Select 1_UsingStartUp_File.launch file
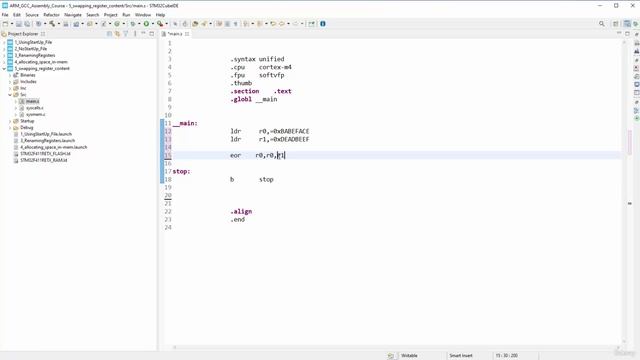 click(x=46, y=134)
